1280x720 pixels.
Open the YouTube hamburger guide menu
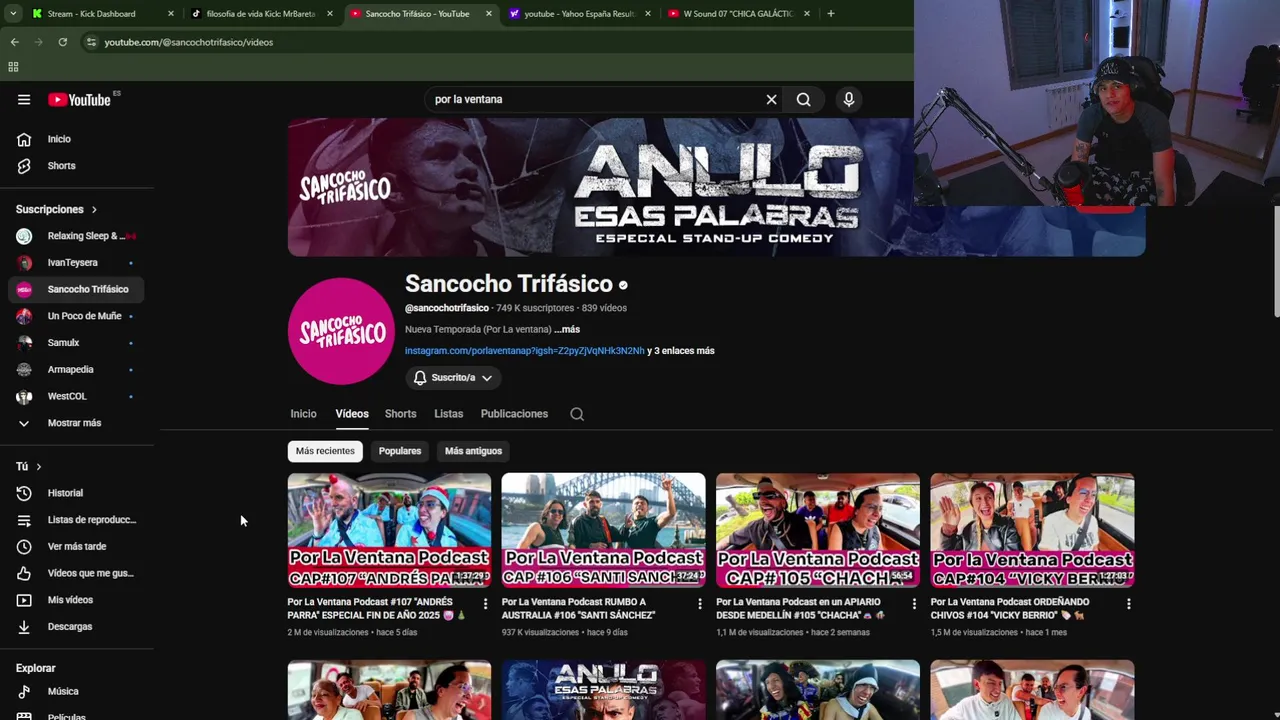coord(24,99)
